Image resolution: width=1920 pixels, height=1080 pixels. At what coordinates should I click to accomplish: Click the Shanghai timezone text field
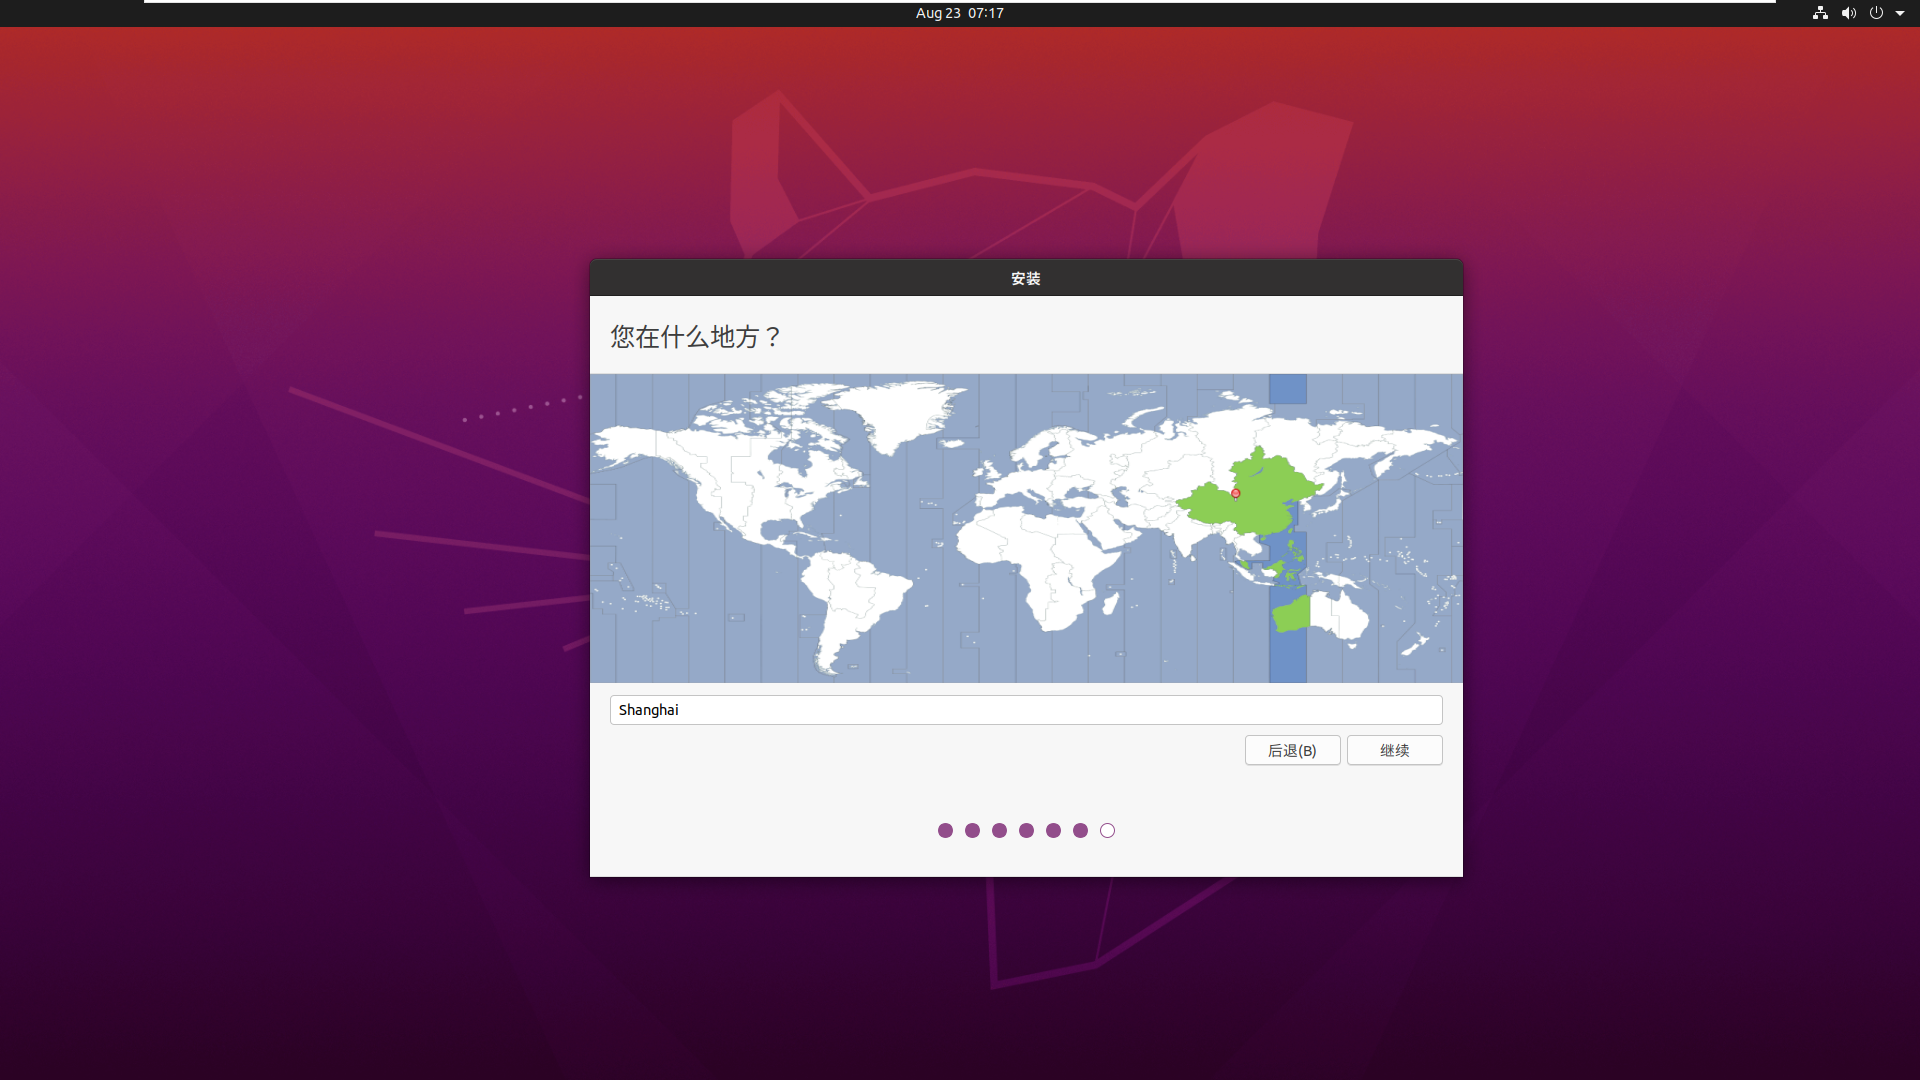(x=1025, y=710)
